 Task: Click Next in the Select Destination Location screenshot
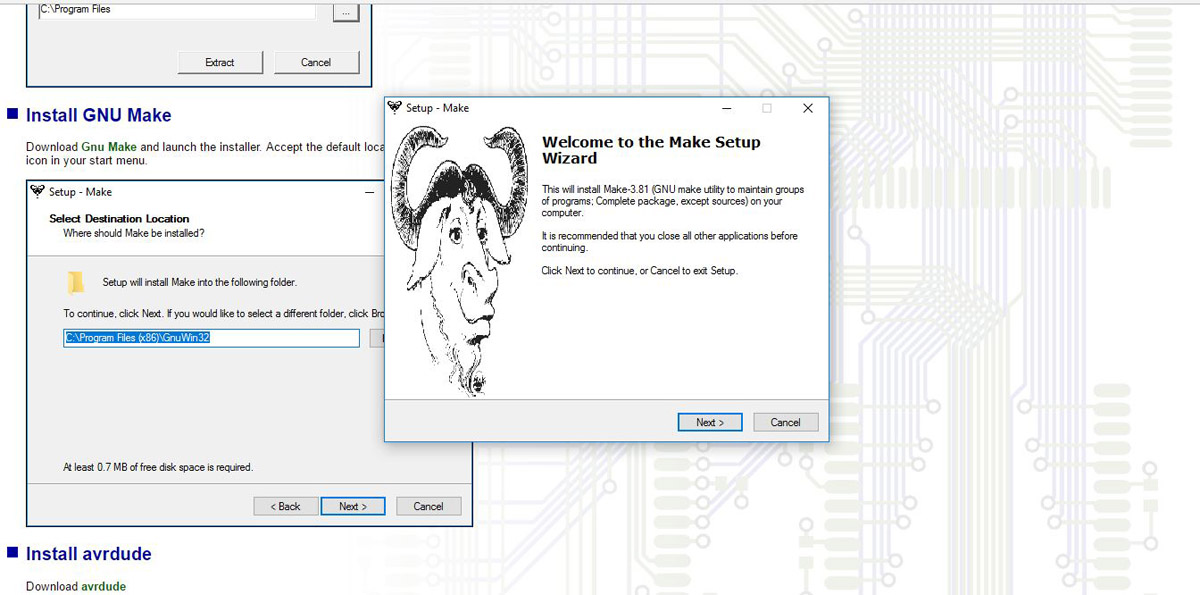(353, 506)
